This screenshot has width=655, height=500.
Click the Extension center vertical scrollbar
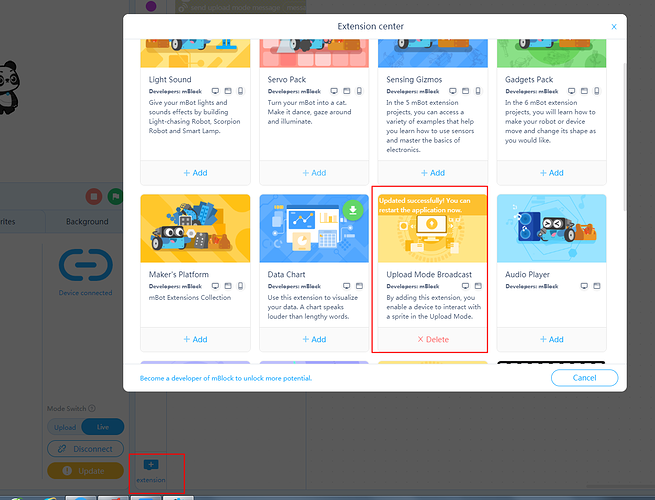(x=625, y=137)
